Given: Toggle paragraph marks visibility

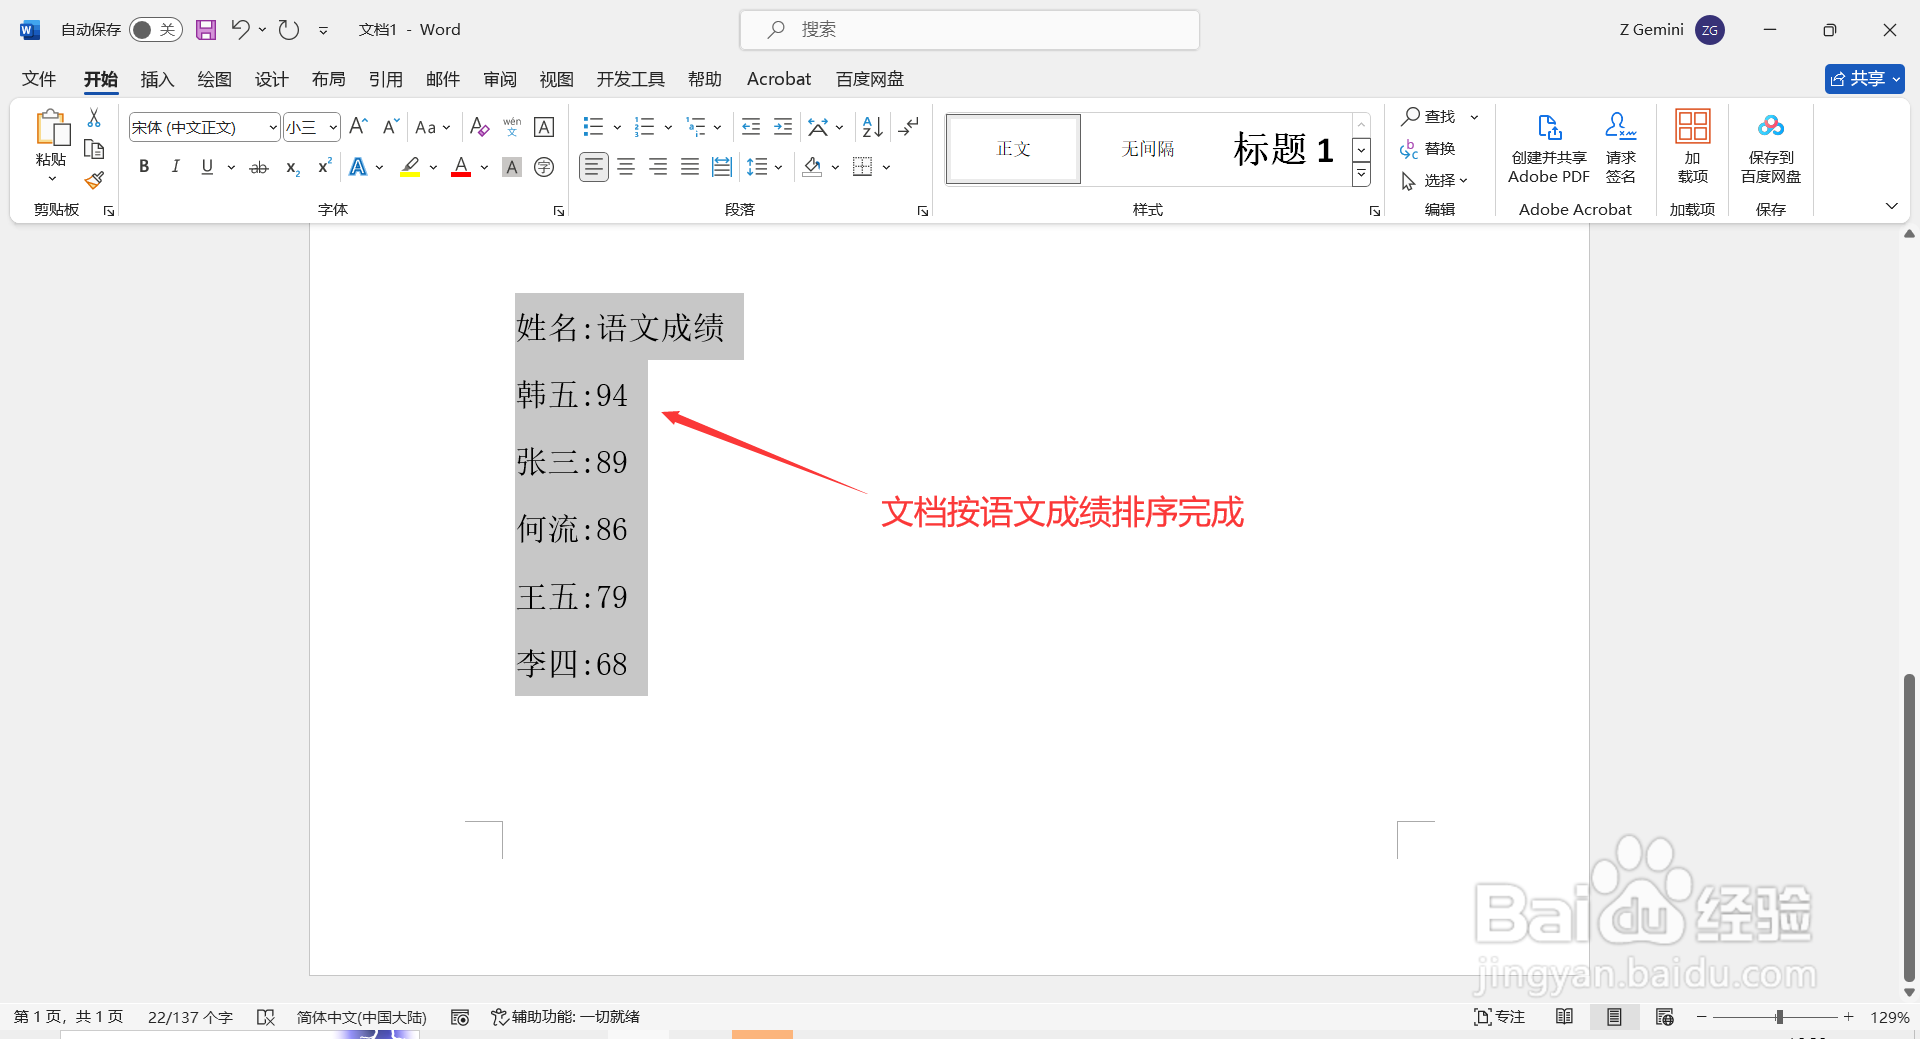Looking at the screenshot, I should coord(906,127).
